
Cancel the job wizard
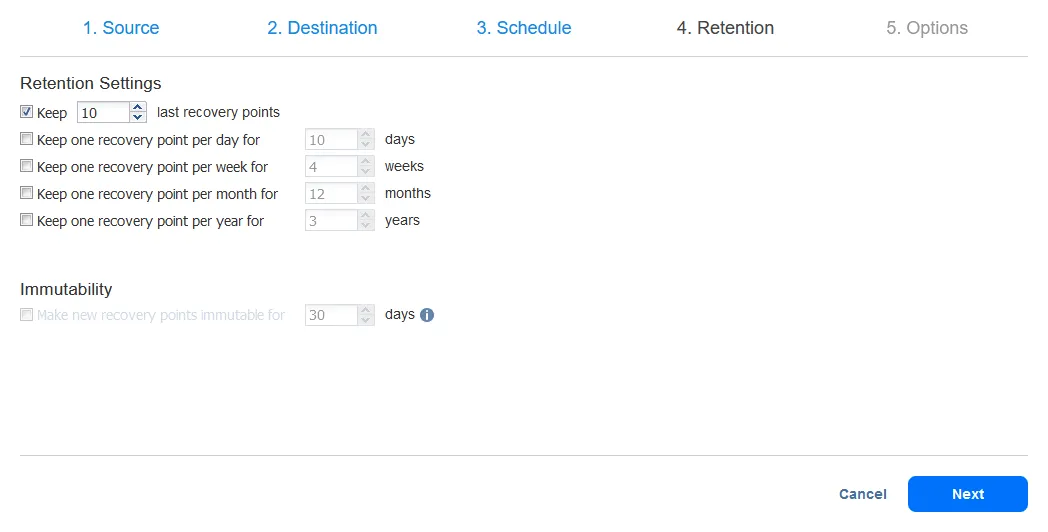[x=863, y=494]
